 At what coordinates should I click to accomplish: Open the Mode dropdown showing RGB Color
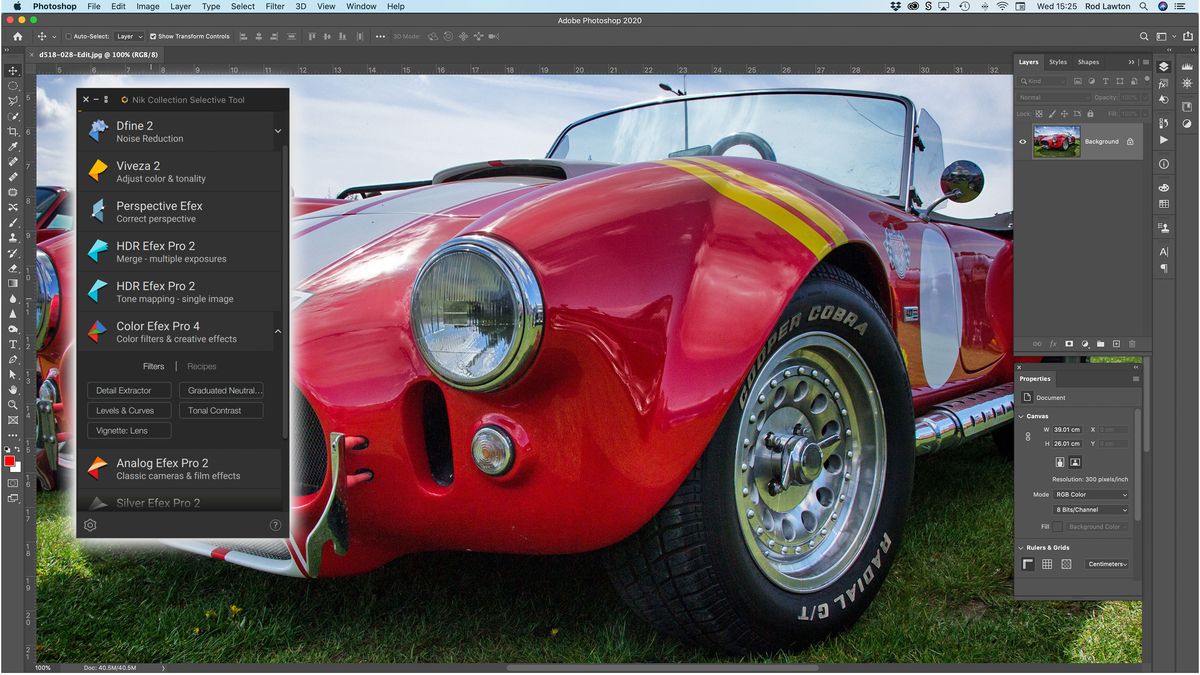tap(1090, 494)
